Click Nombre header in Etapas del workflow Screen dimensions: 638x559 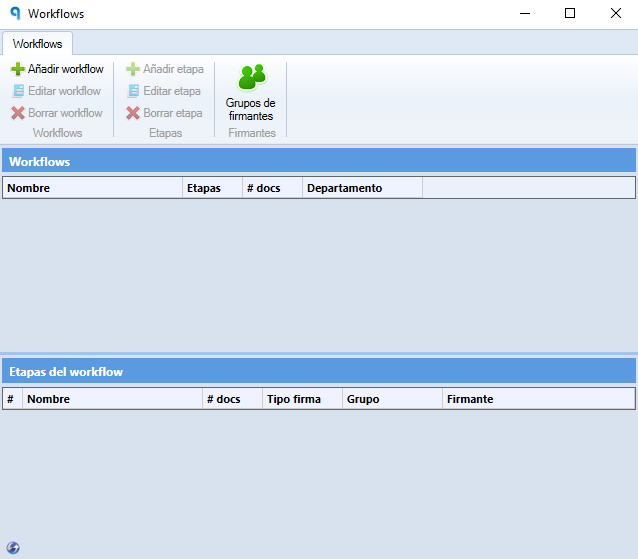tap(113, 399)
